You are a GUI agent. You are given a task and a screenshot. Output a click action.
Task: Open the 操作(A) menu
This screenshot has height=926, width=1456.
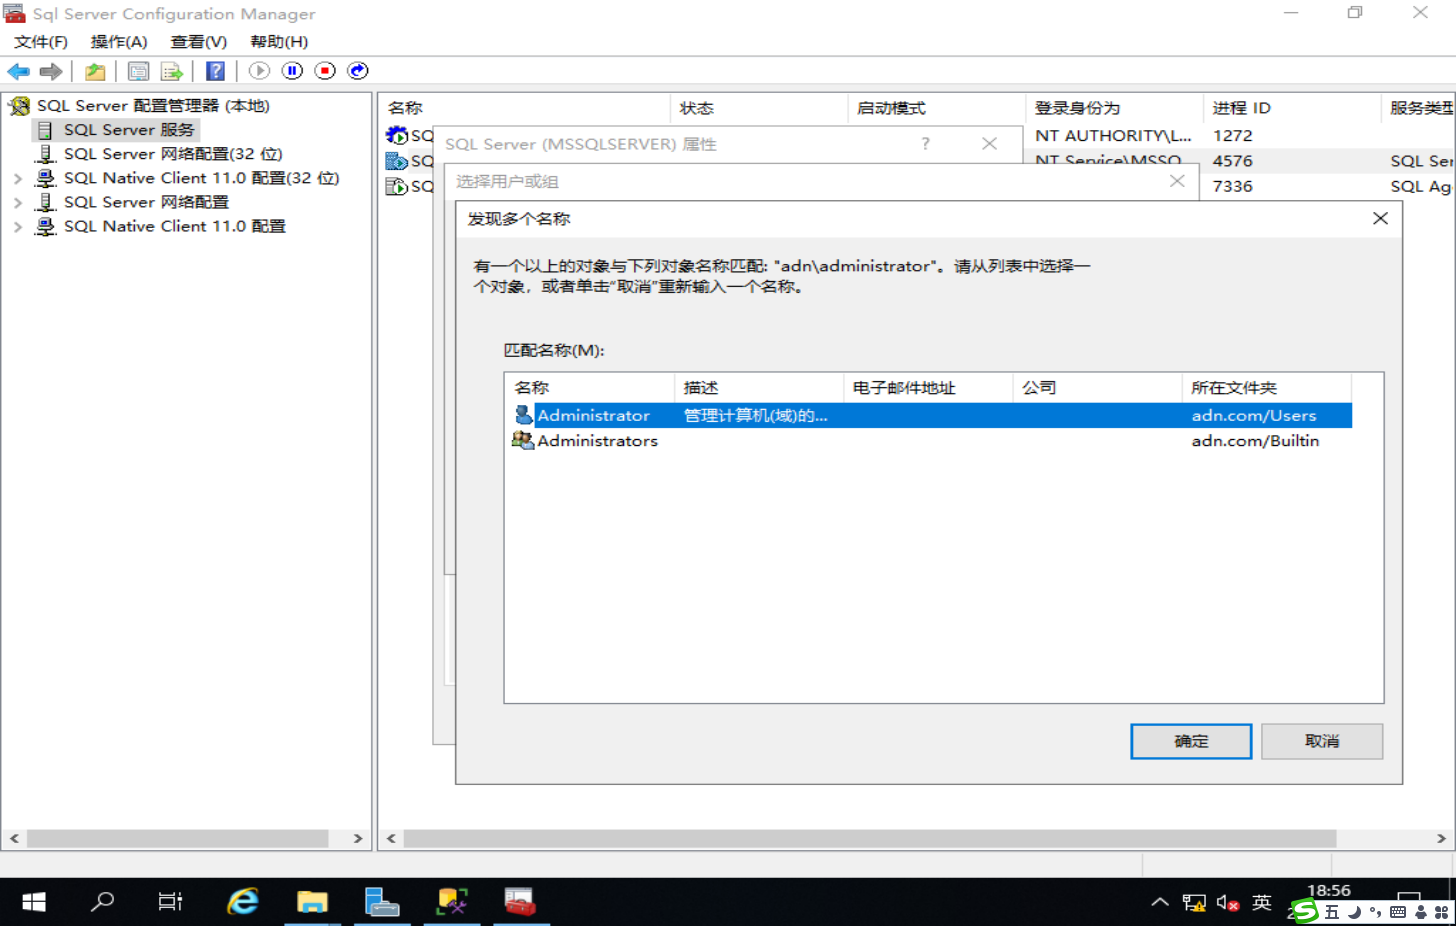tap(118, 42)
